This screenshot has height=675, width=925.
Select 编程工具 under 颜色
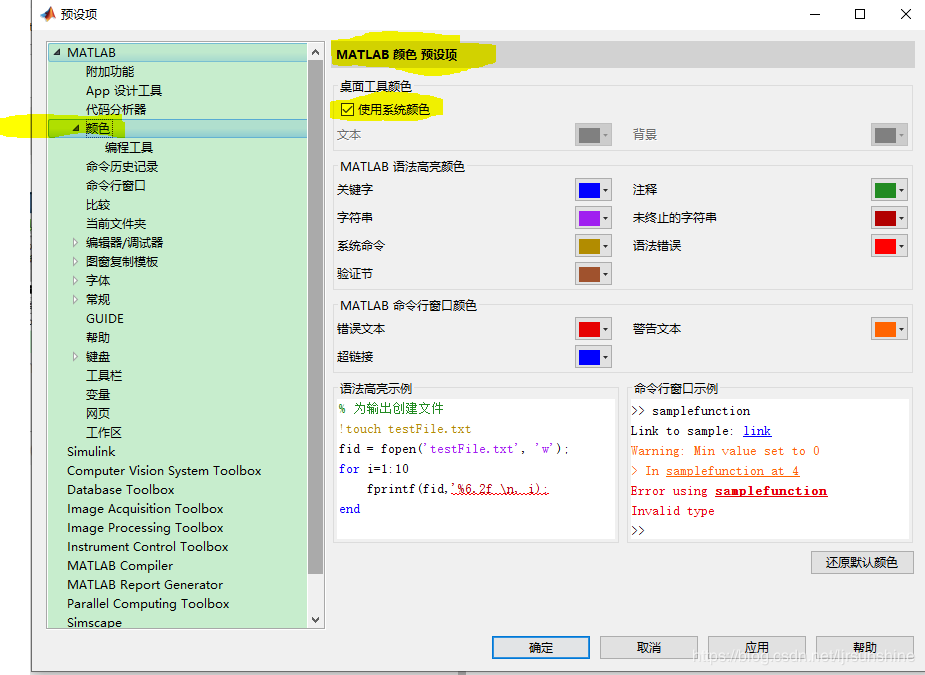(x=129, y=148)
